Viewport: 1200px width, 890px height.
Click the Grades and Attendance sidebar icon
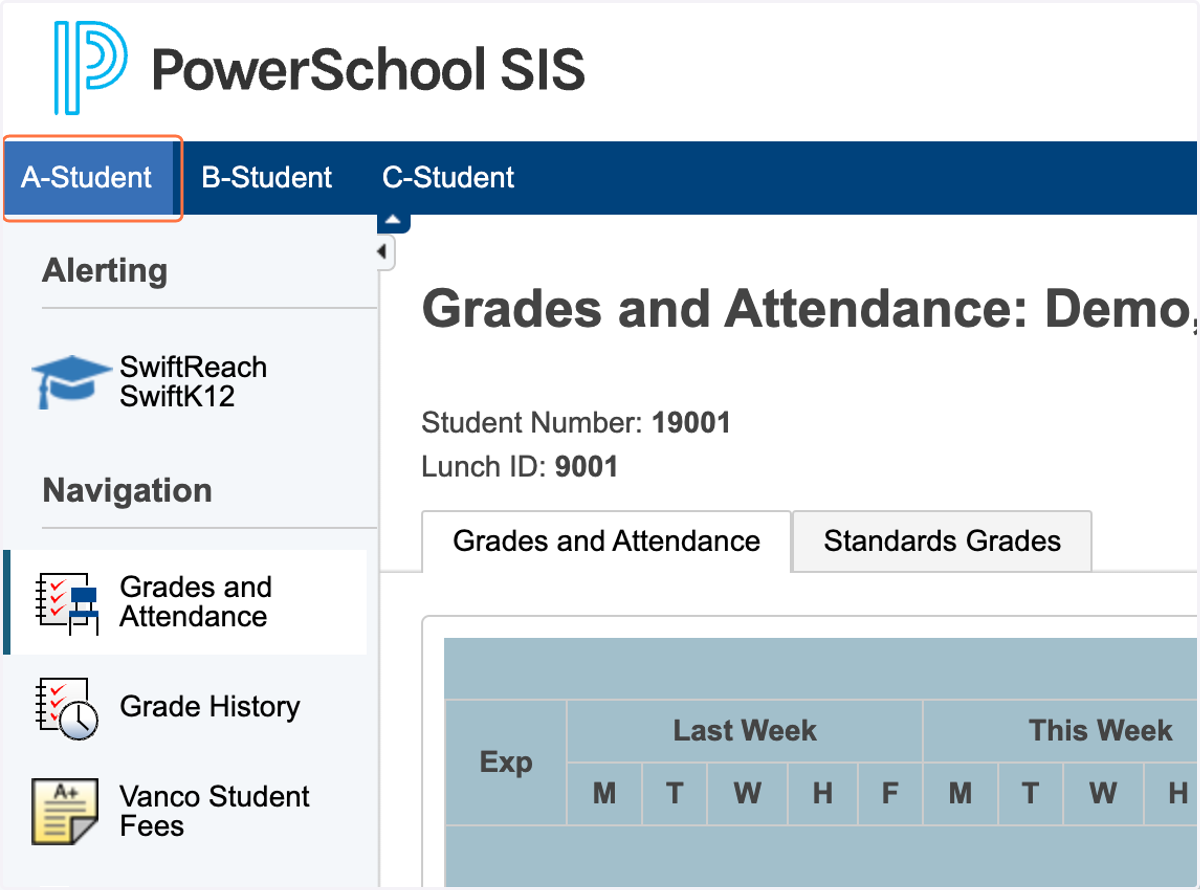pyautogui.click(x=66, y=603)
